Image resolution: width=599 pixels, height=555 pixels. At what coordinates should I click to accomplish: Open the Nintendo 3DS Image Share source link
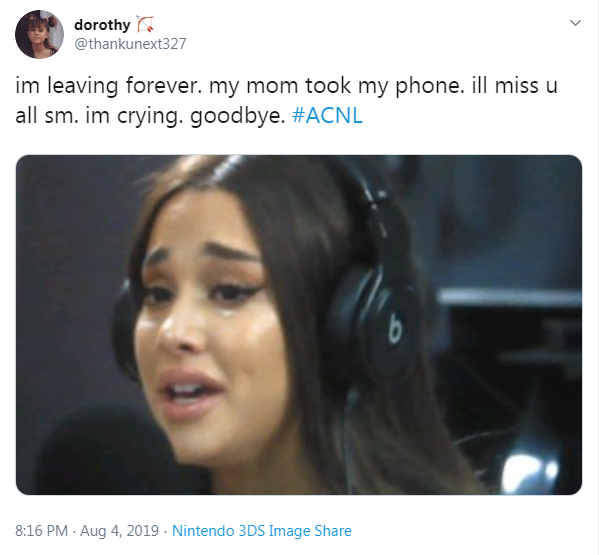click(x=262, y=531)
